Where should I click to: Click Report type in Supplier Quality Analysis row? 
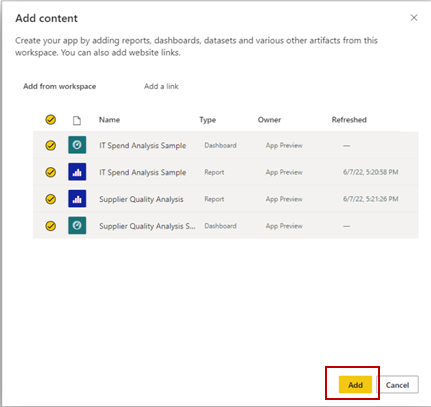(x=214, y=199)
